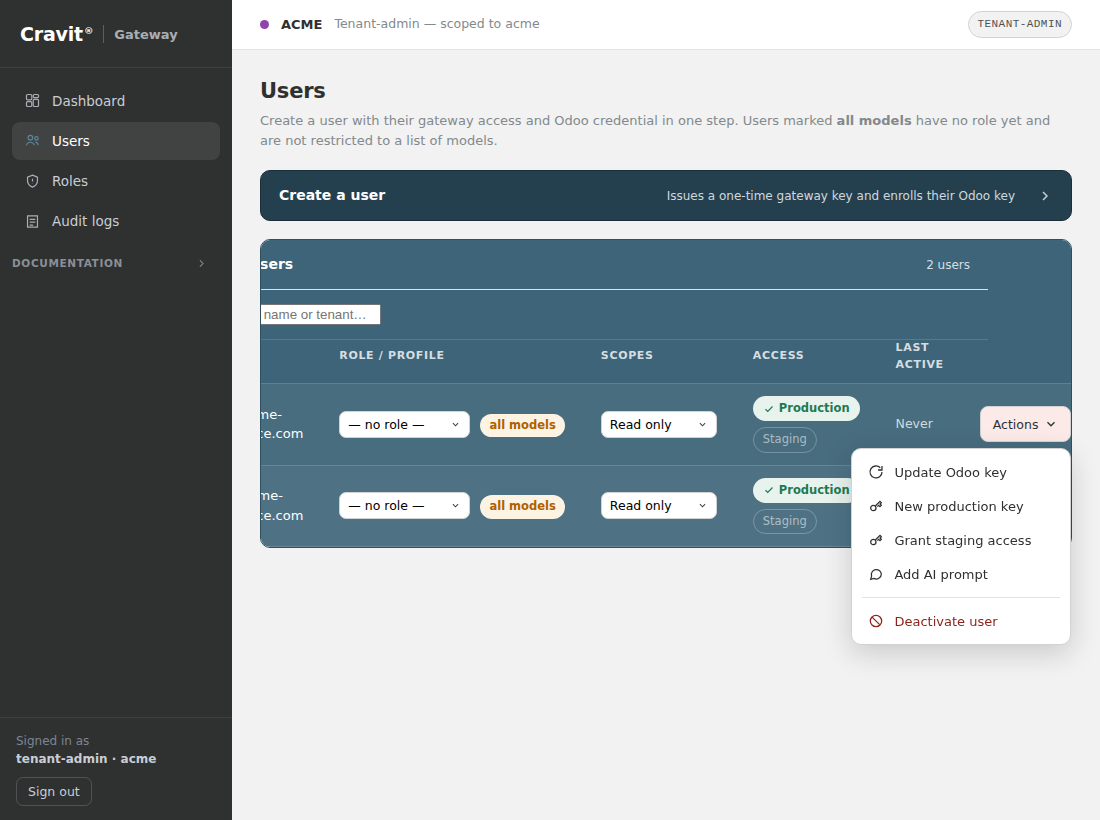Toggle Production access in the second user row
The width and height of the screenshot is (1100, 820).
(803, 490)
